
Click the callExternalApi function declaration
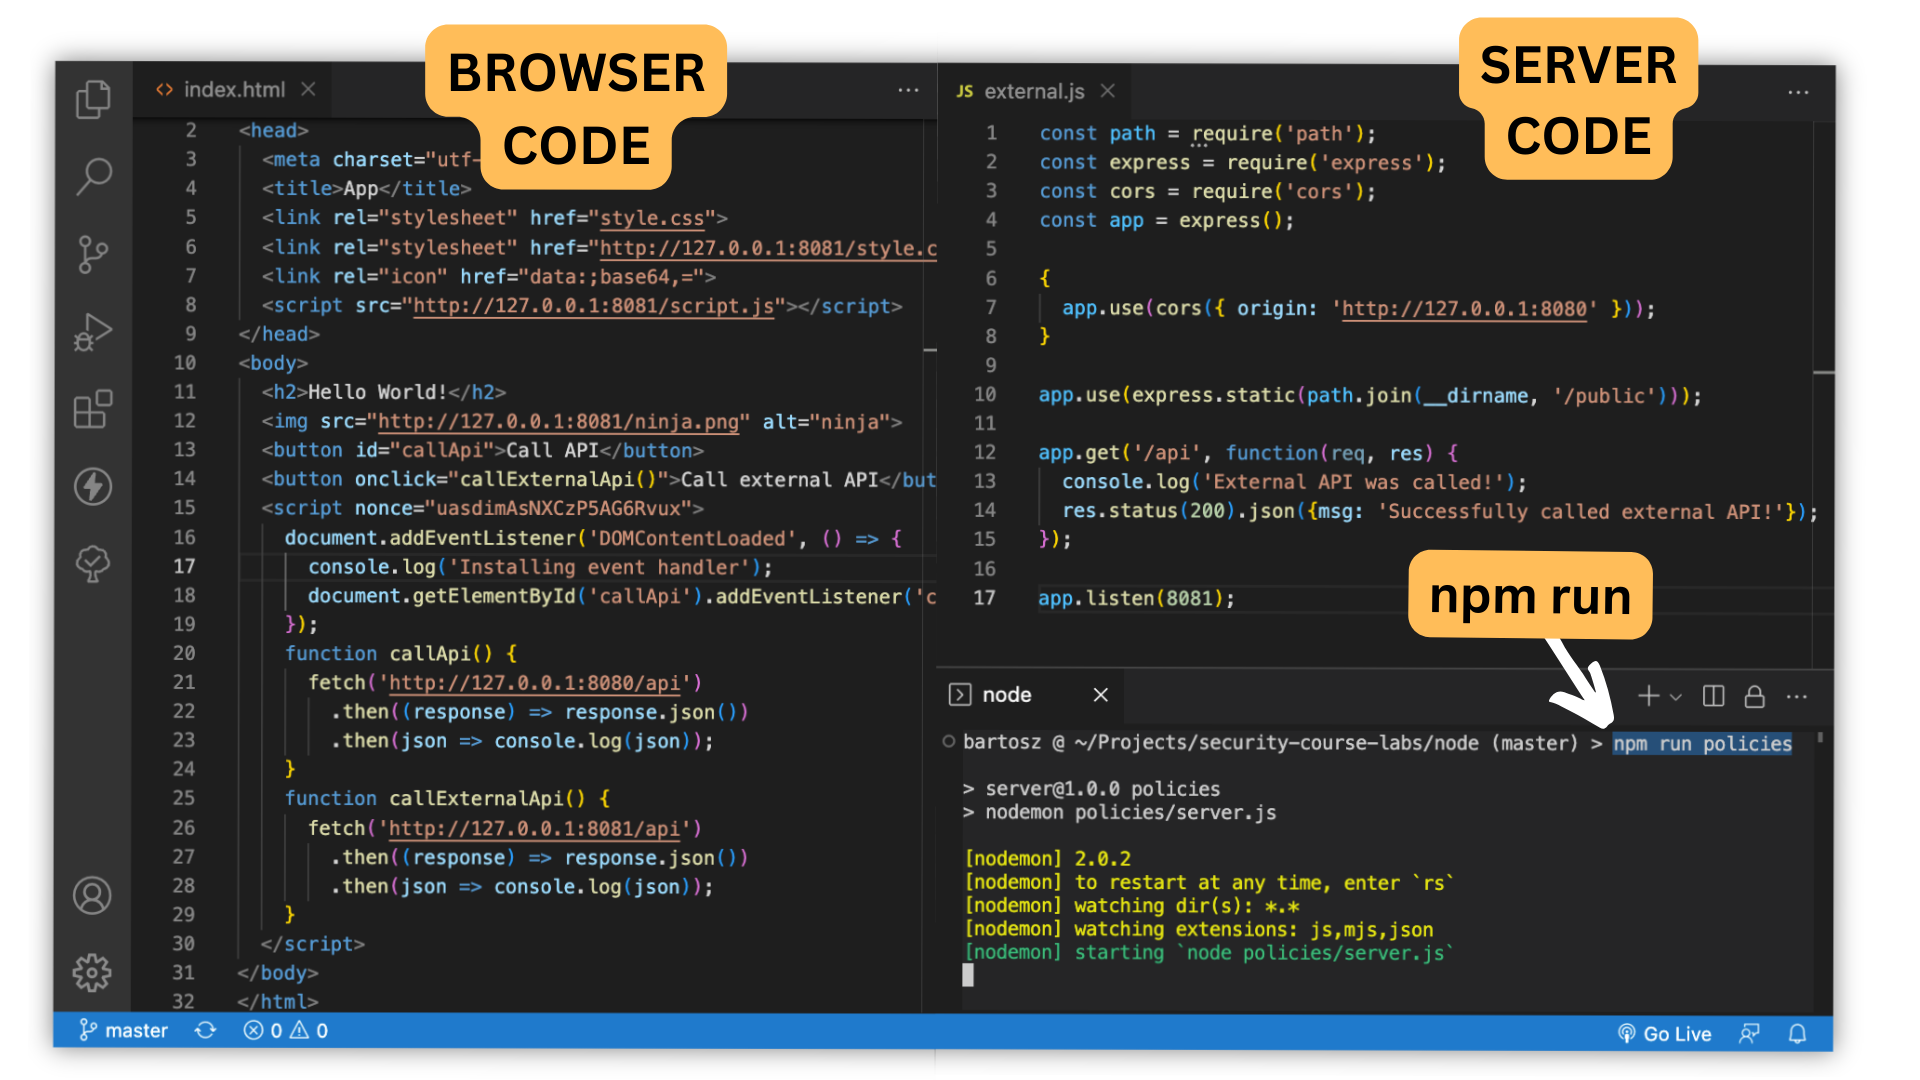(447, 799)
